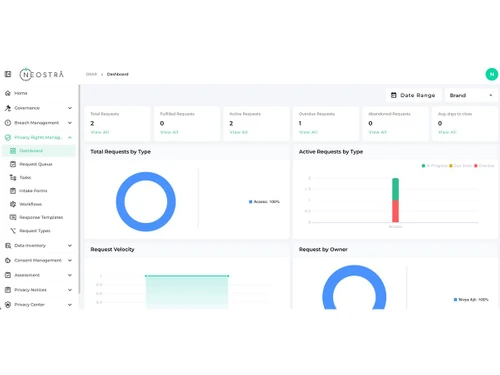Click the Privacy Center icon
The height and width of the screenshot is (375, 500).
pos(8,304)
